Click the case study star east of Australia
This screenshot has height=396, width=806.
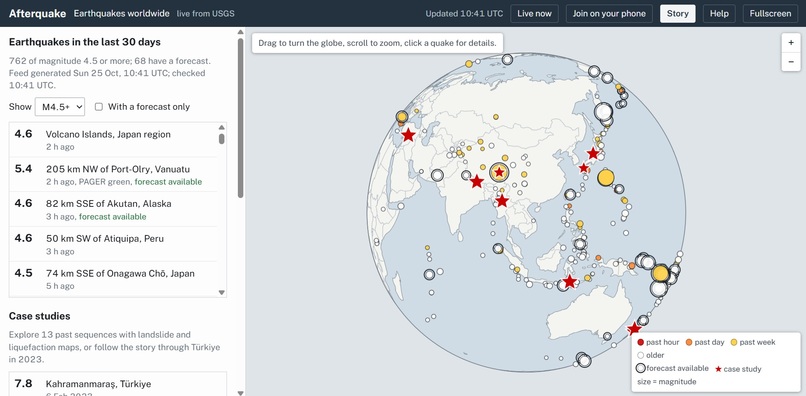point(634,328)
